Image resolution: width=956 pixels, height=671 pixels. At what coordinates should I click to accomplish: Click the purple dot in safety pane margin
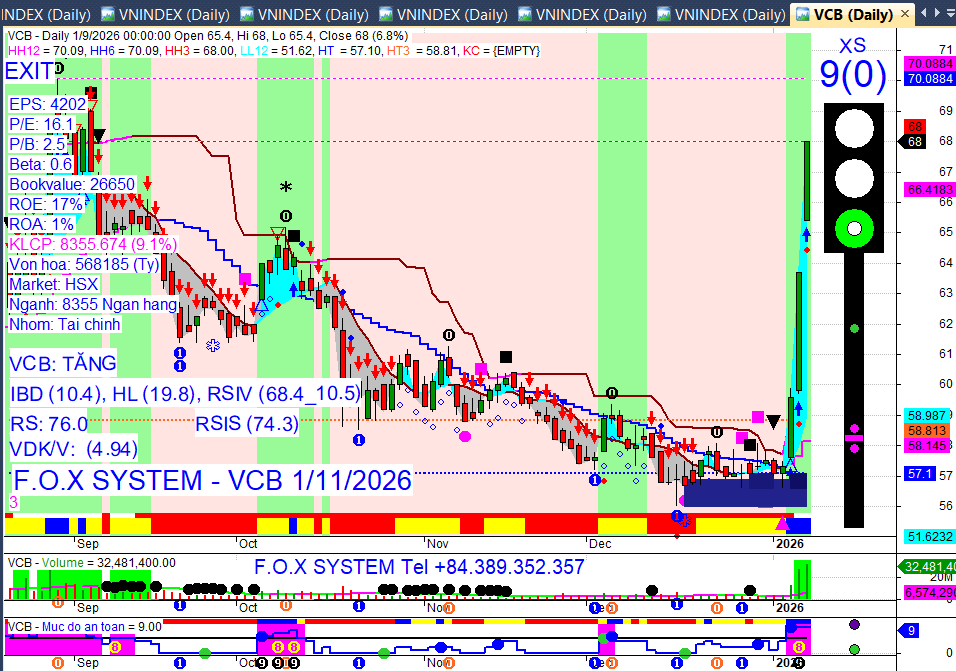(x=854, y=625)
